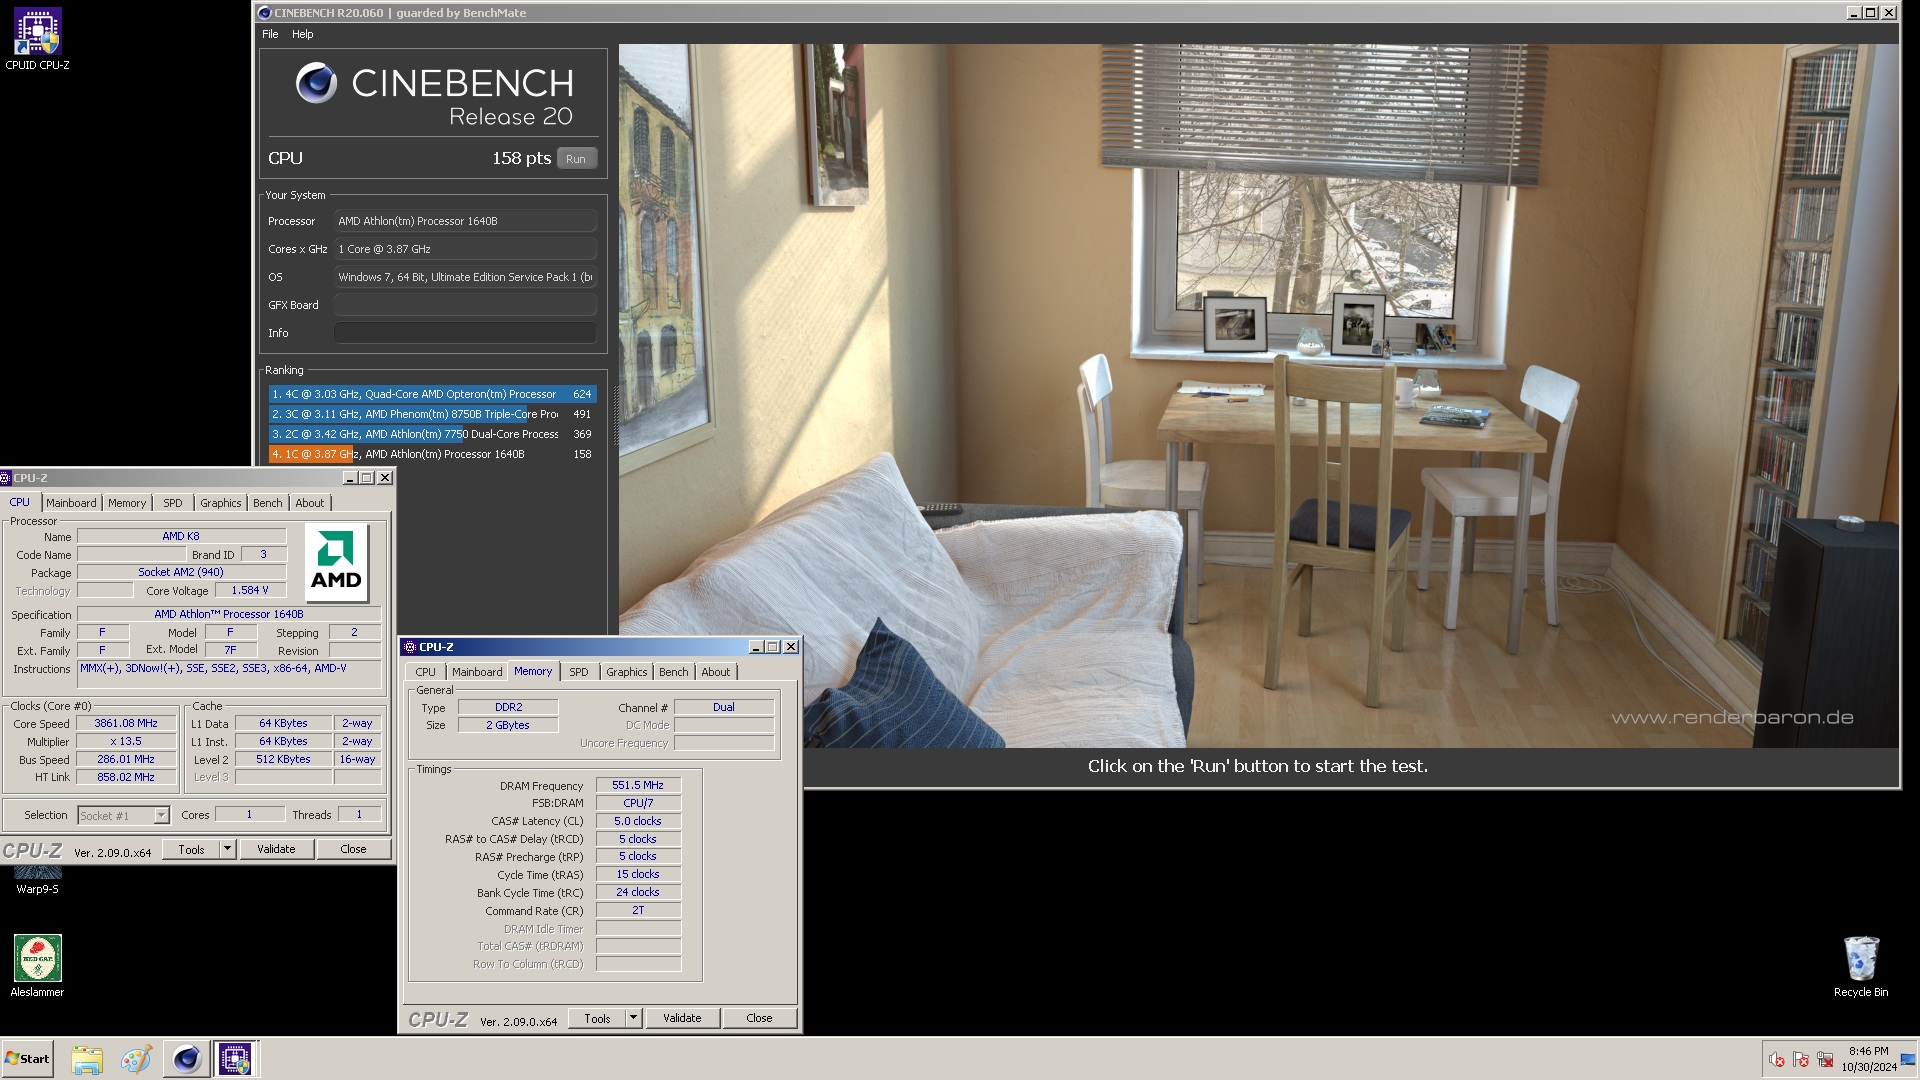Screen dimensions: 1920x1080
Task: Click Validate in CPU window
Action: pyautogui.click(x=276, y=849)
